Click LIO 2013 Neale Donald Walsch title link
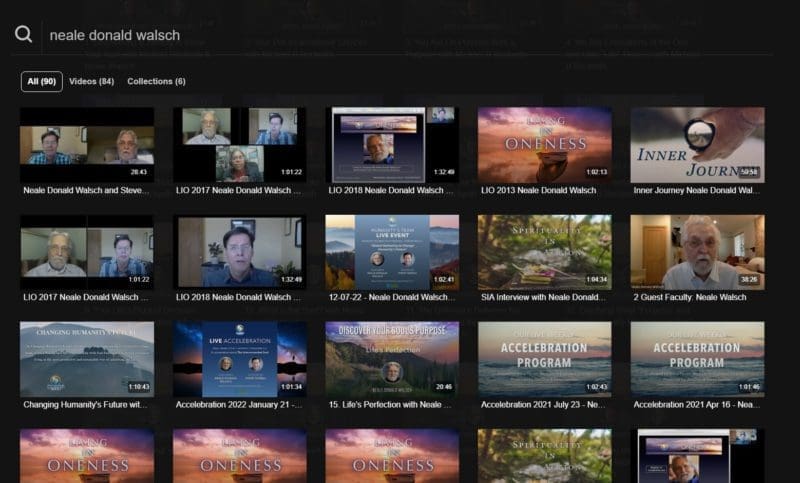Screen dimensions: 800x483 coord(538,190)
